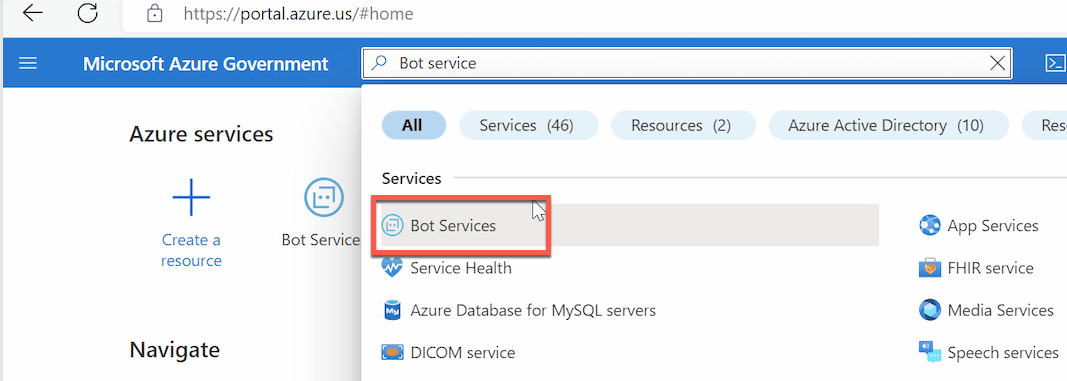Click the Bot Services result icon
This screenshot has height=381, width=1067.
[393, 225]
